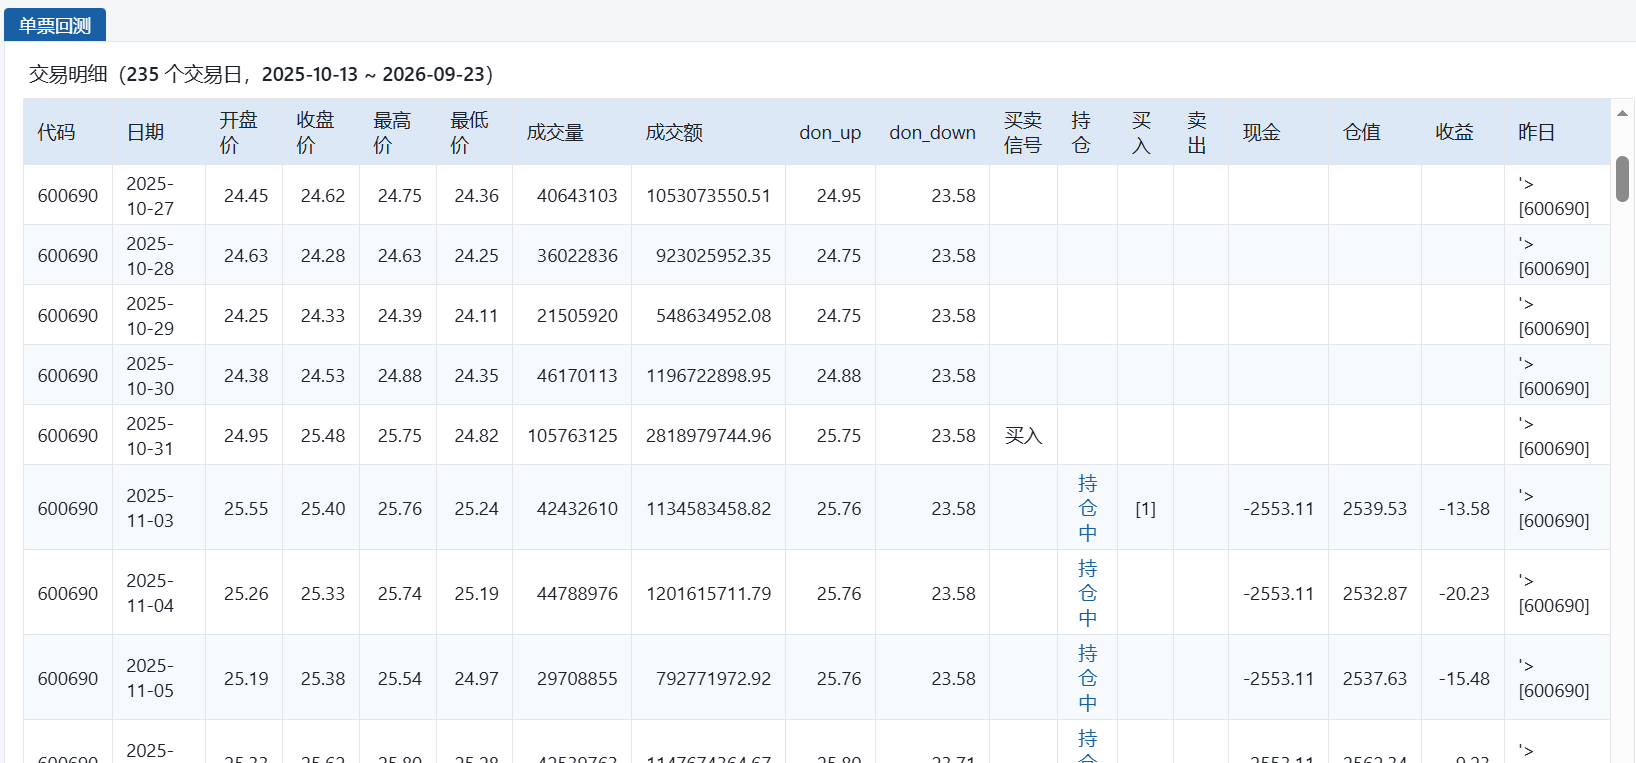The image size is (1636, 763).
Task: Click volume value 105763125
Action: click(572, 436)
